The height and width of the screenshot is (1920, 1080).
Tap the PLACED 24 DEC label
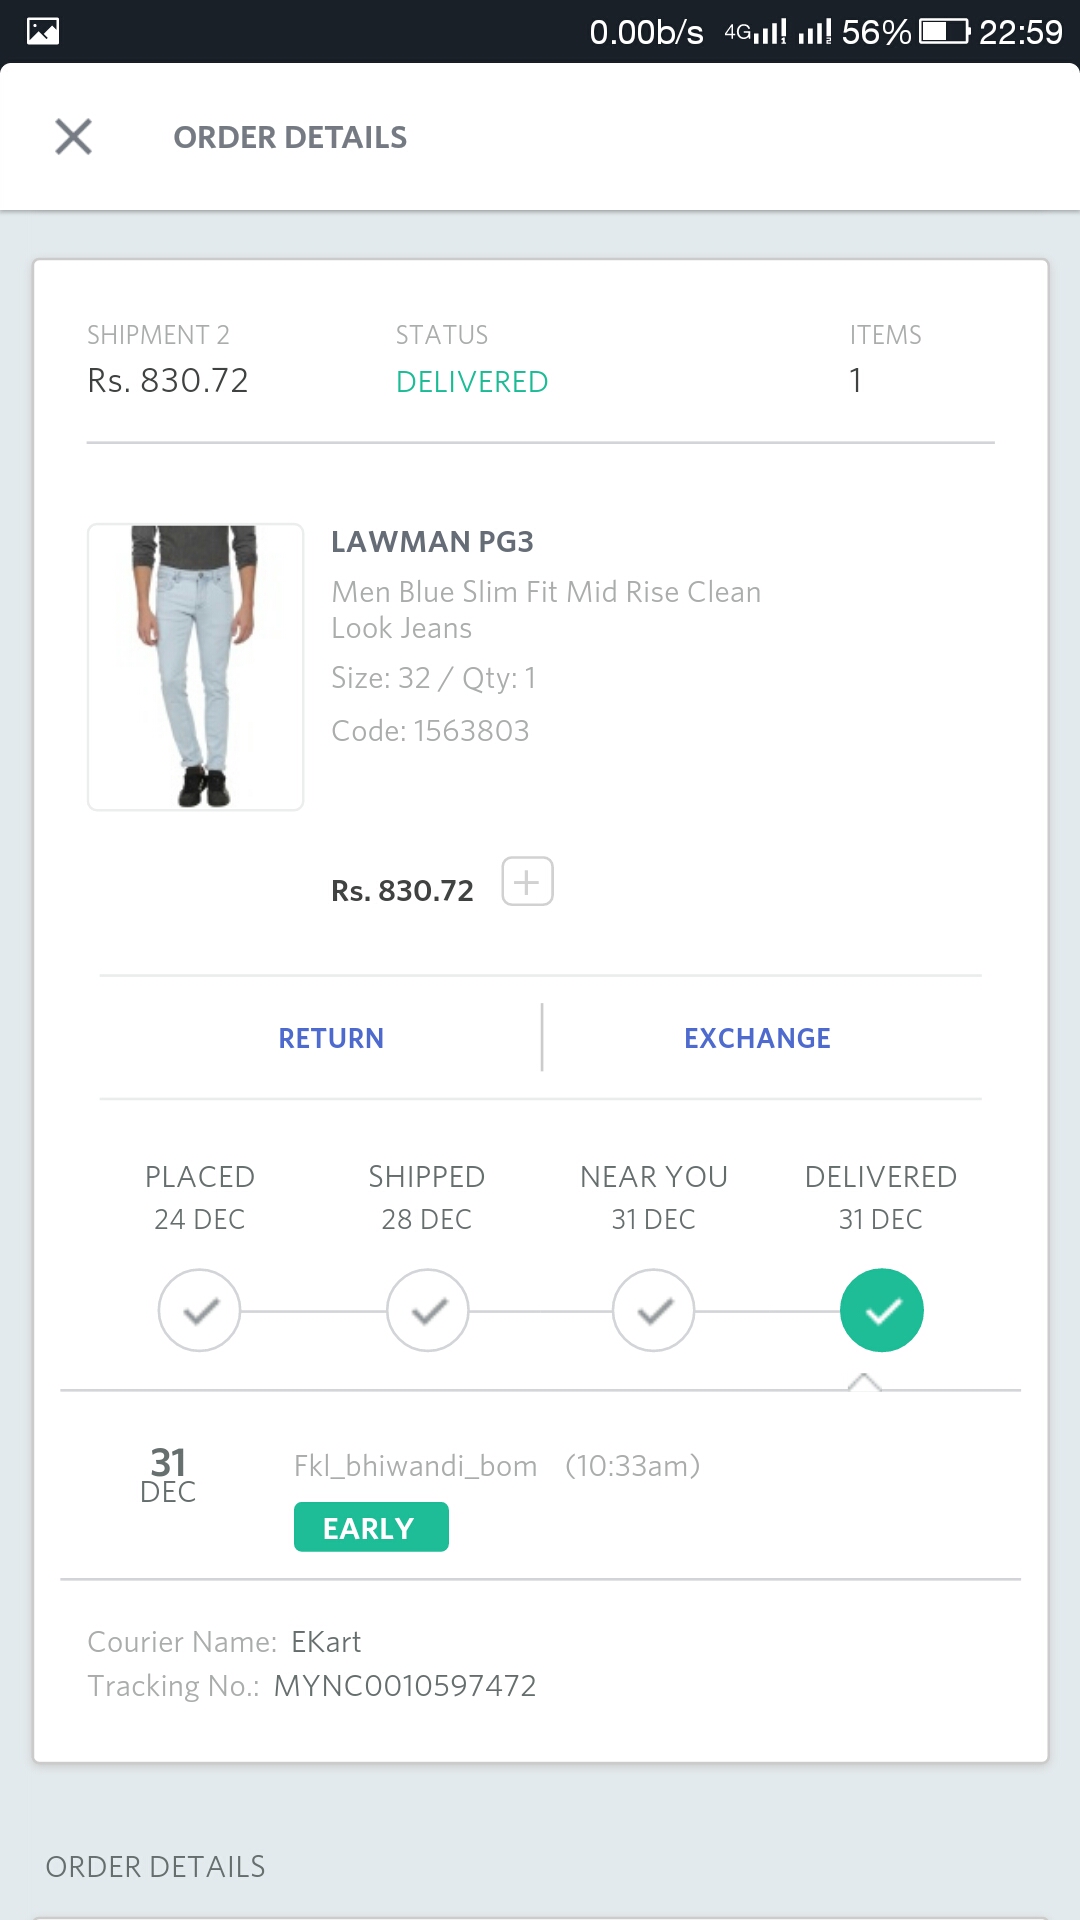coord(200,1197)
